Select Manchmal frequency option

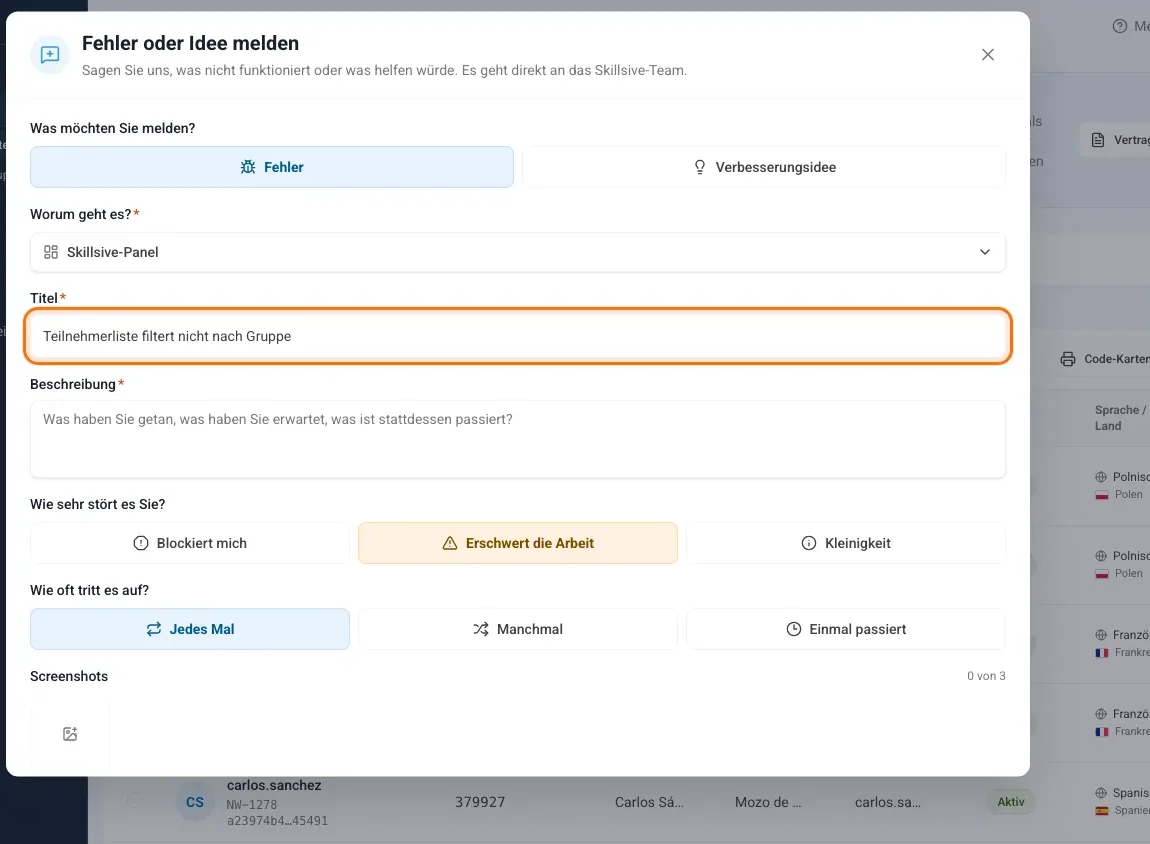click(x=518, y=629)
